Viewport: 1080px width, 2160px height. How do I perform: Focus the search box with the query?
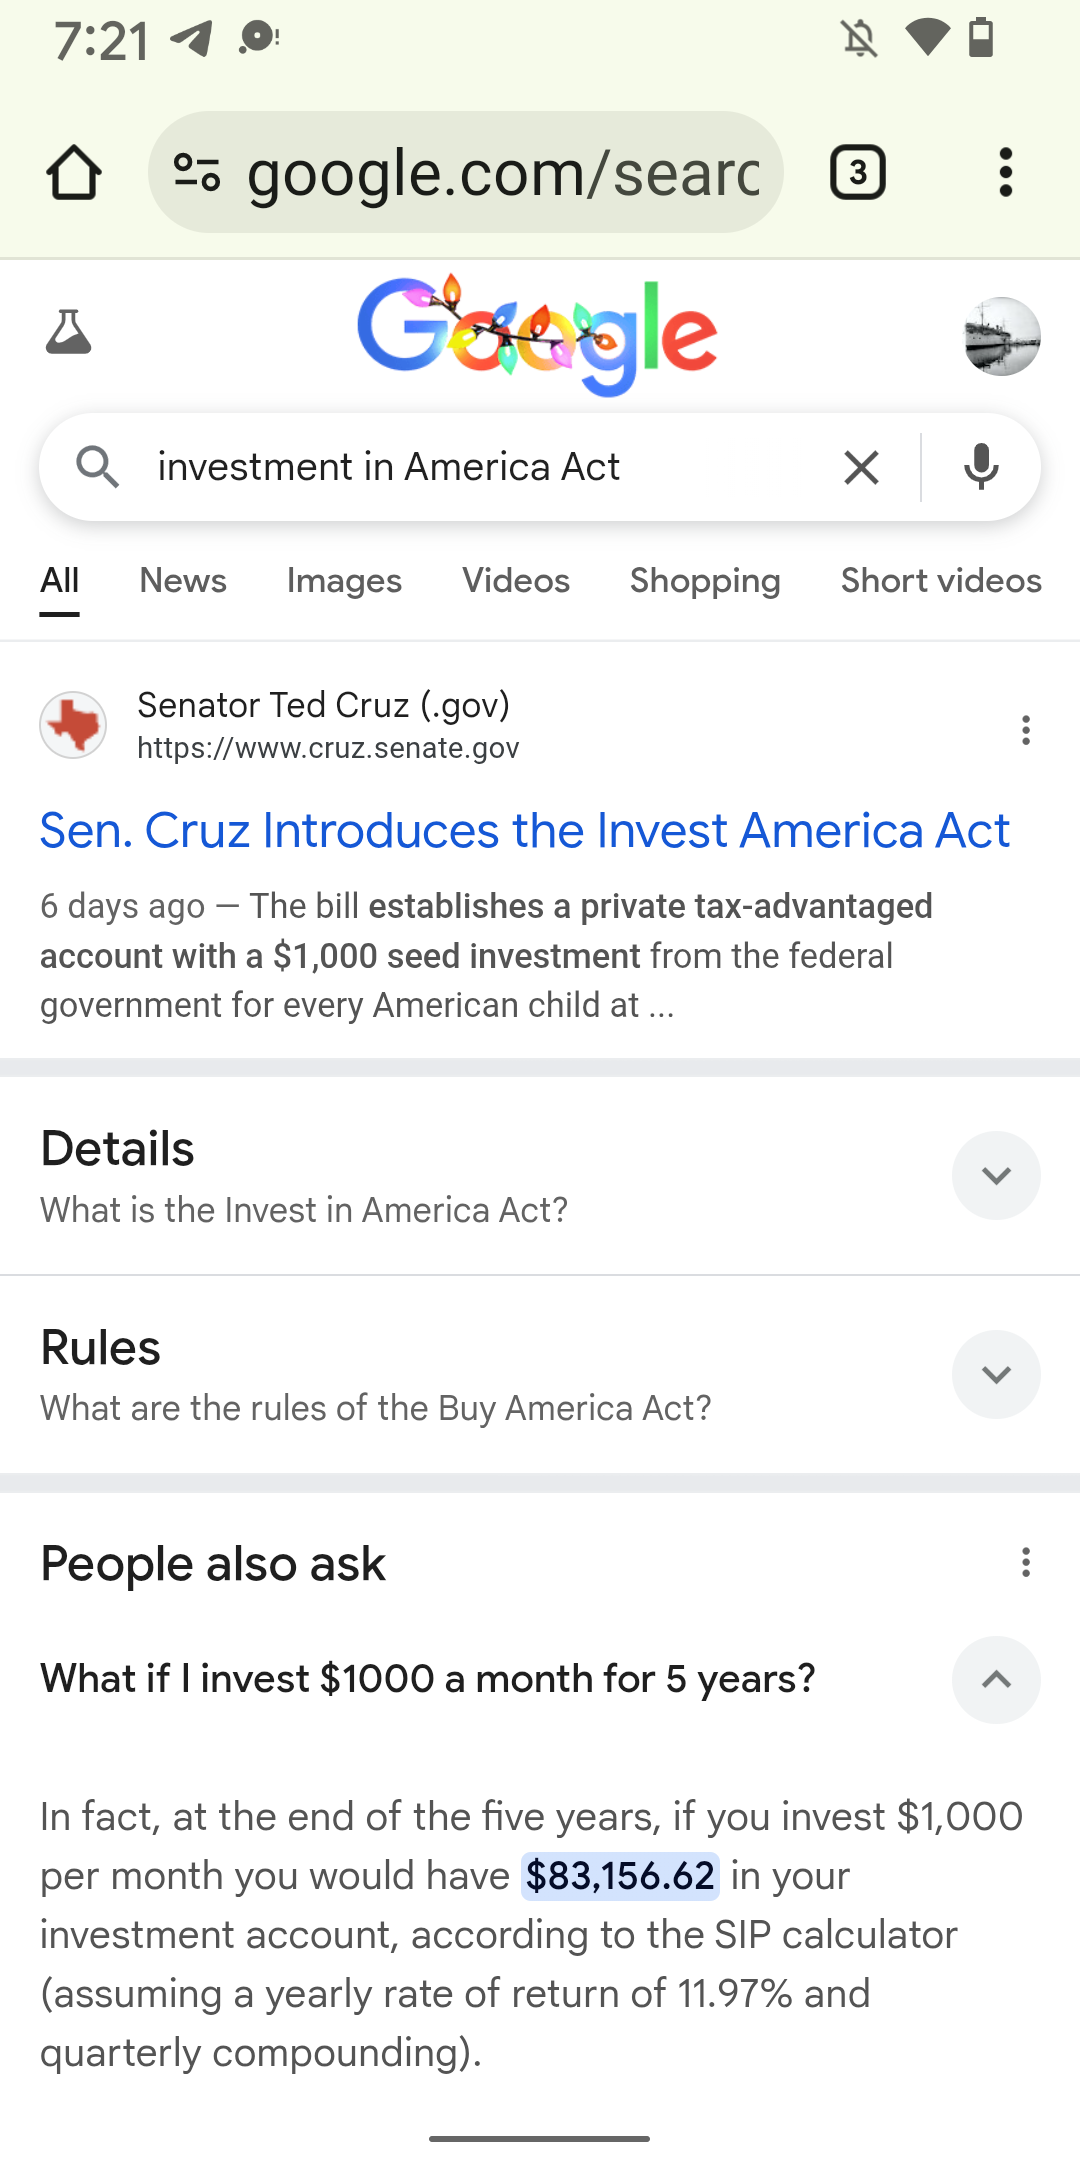point(480,467)
